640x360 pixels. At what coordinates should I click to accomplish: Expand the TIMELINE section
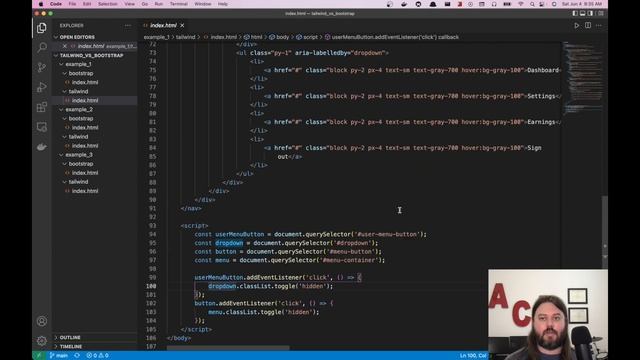point(95,347)
